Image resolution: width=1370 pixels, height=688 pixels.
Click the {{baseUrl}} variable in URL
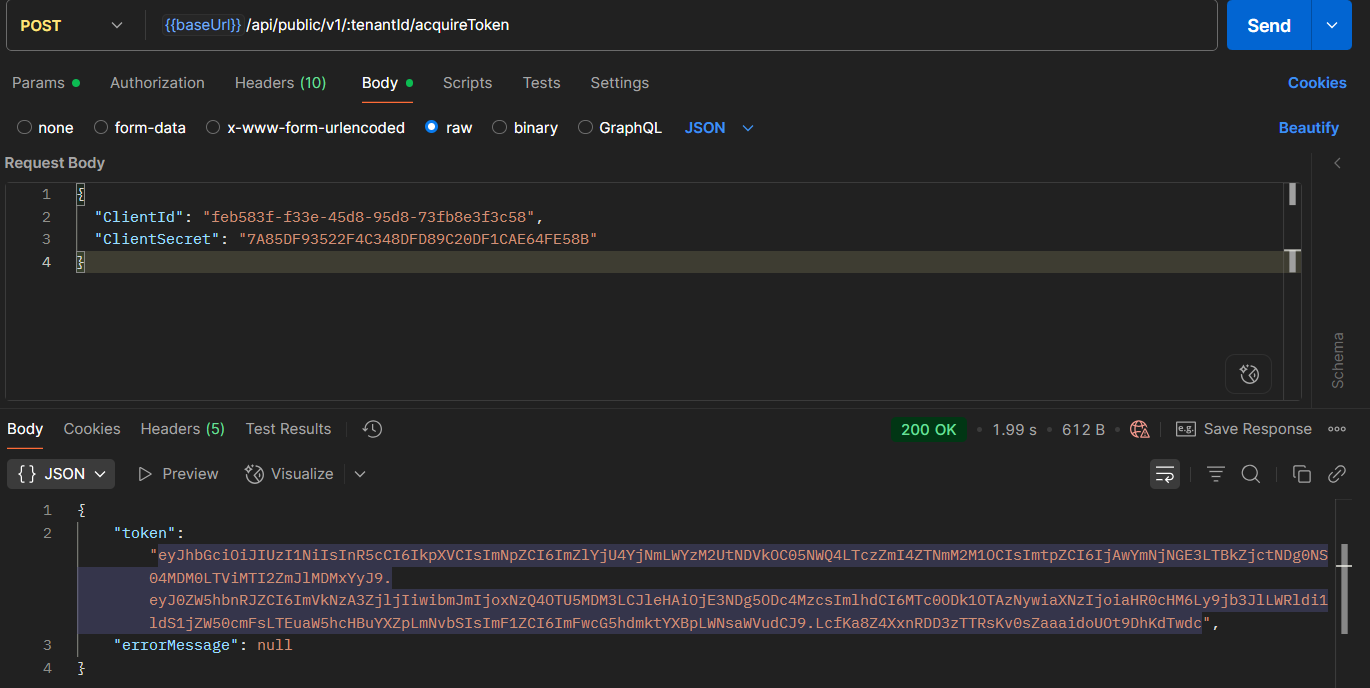pos(202,25)
